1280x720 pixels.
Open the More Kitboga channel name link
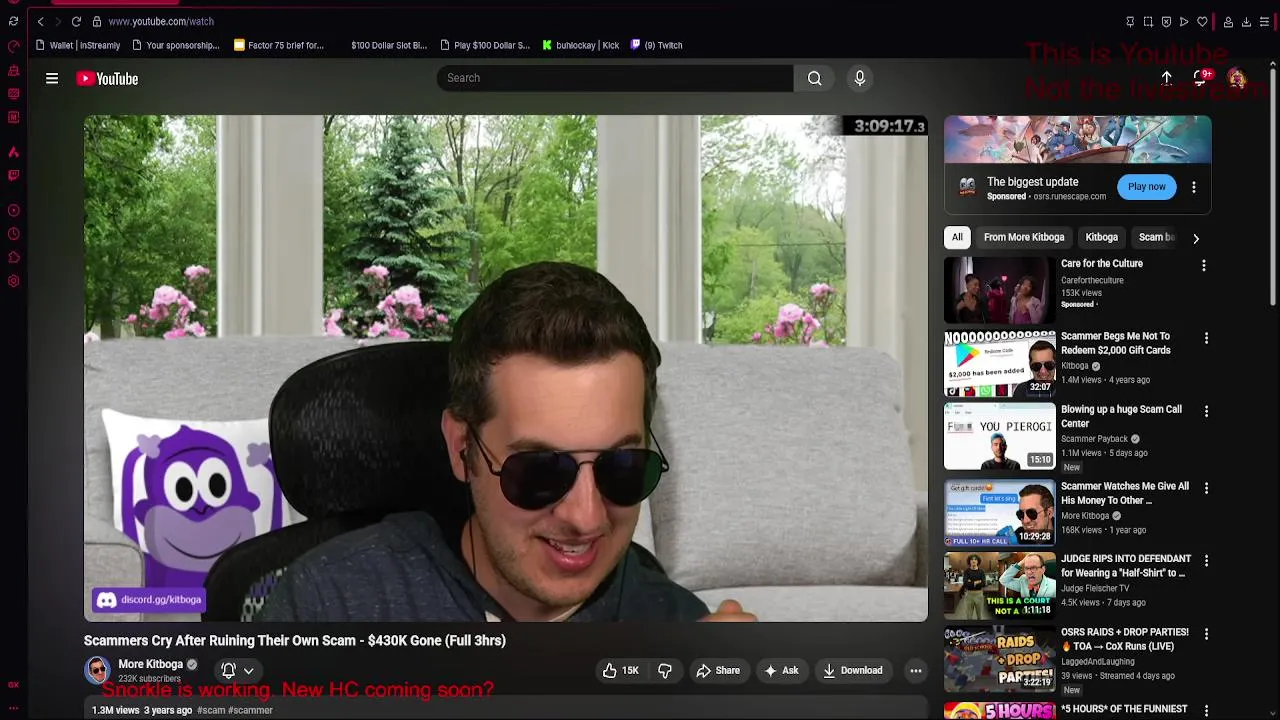151,664
